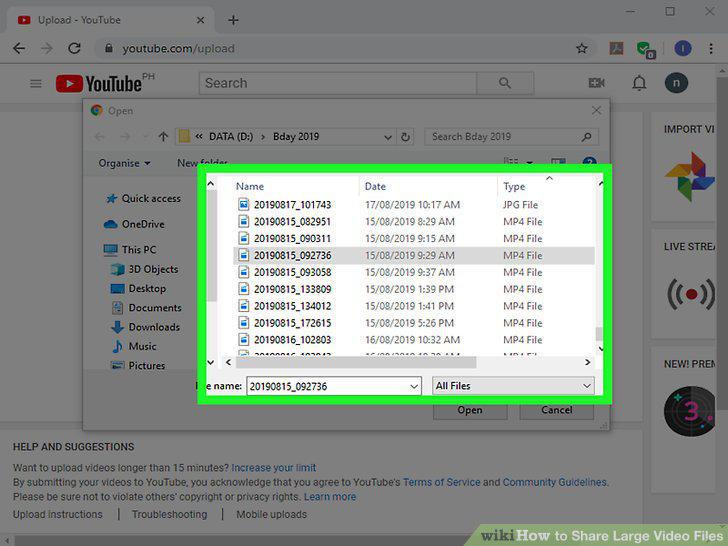Open the Organise dropdown menu

click(x=124, y=163)
